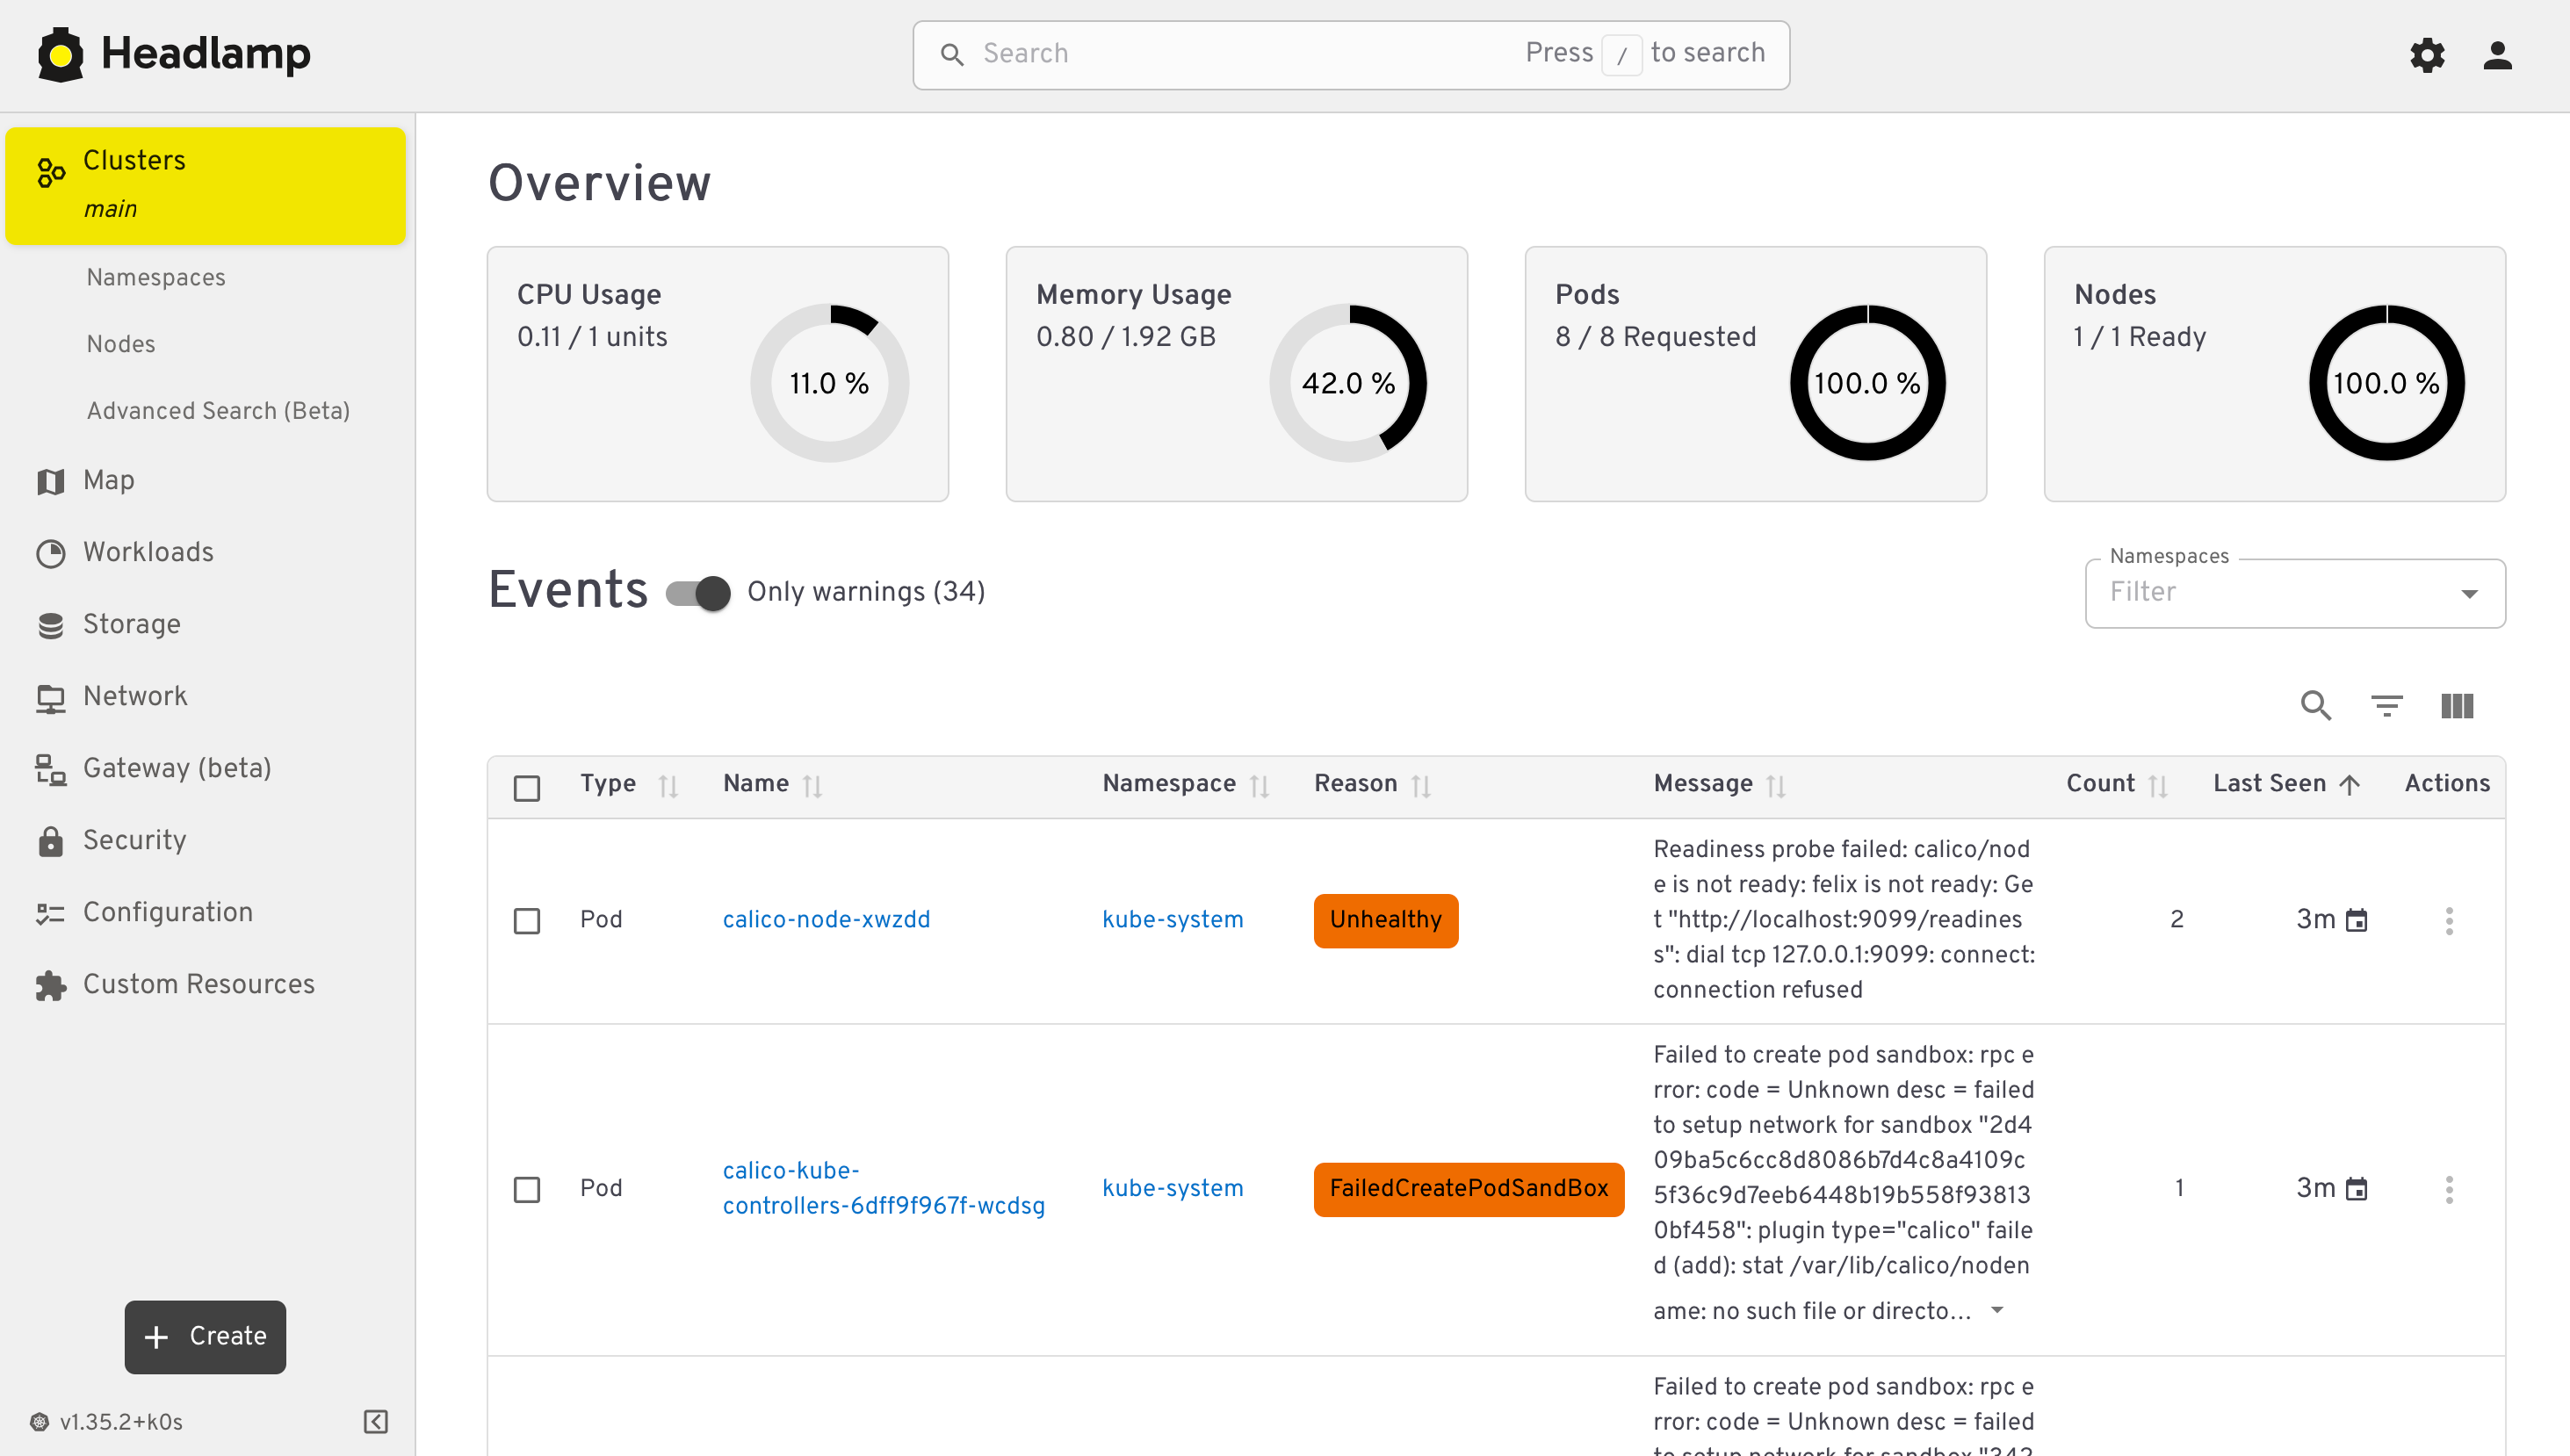Open the settings gear icon
Viewport: 2570px width, 1456px height.
coord(2427,55)
